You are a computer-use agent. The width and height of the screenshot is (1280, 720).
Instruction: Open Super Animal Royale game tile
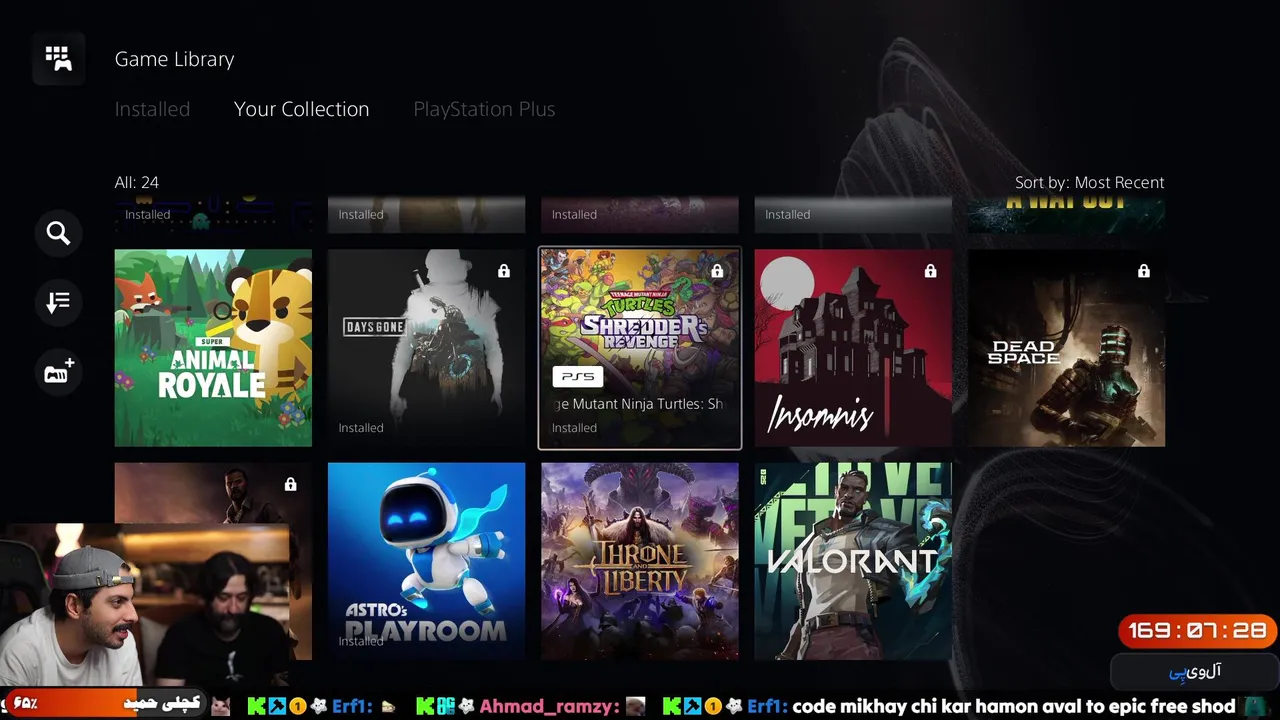213,348
